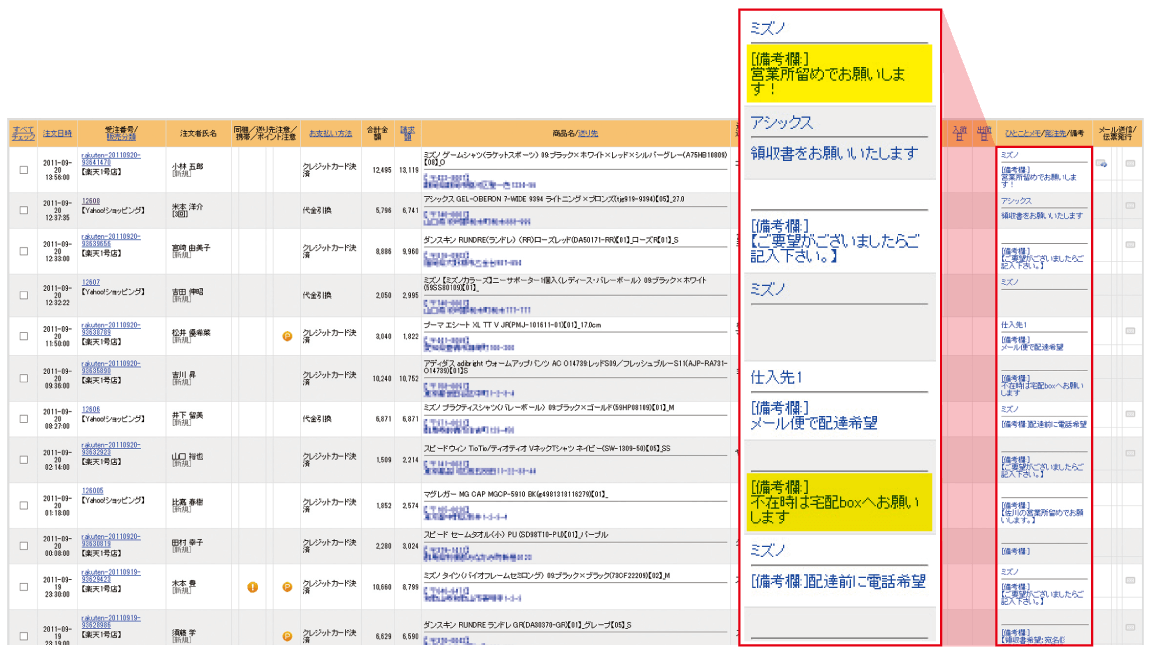
Task: Open Yahoo order number 126005
Action: pos(92,491)
